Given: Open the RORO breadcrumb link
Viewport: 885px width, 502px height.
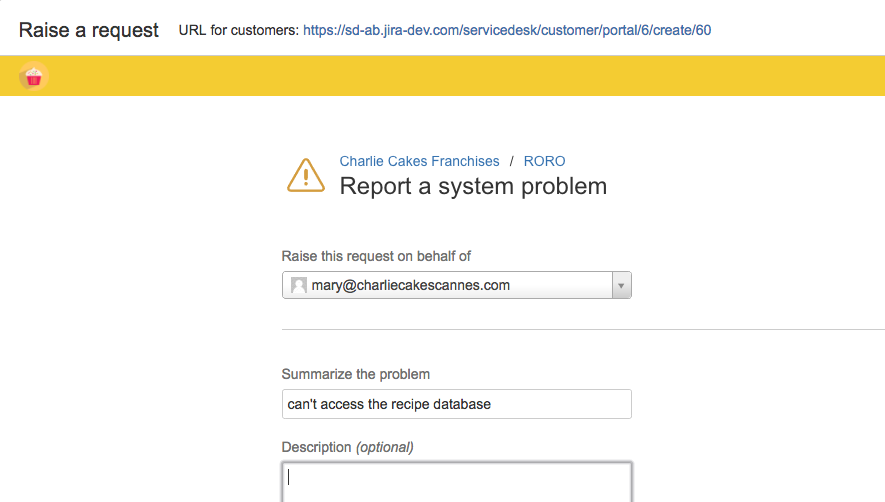Looking at the screenshot, I should 544,161.
